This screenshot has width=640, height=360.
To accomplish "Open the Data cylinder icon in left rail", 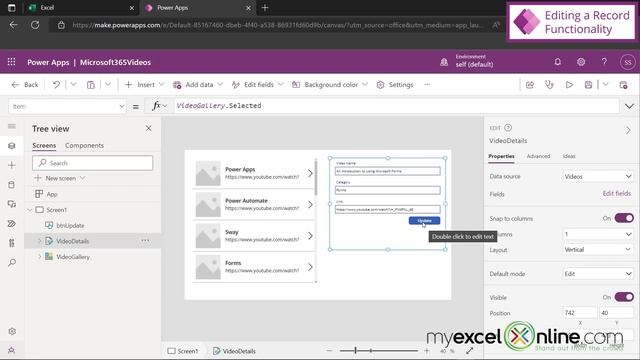I will [12, 184].
